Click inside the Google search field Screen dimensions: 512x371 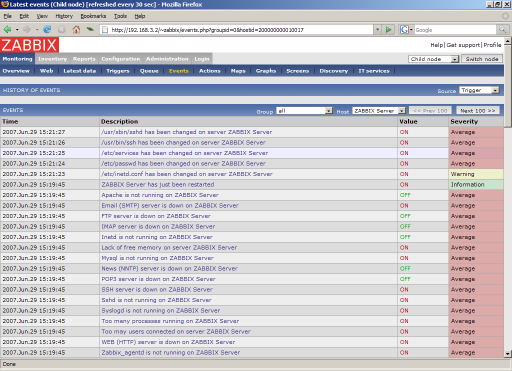(455, 30)
